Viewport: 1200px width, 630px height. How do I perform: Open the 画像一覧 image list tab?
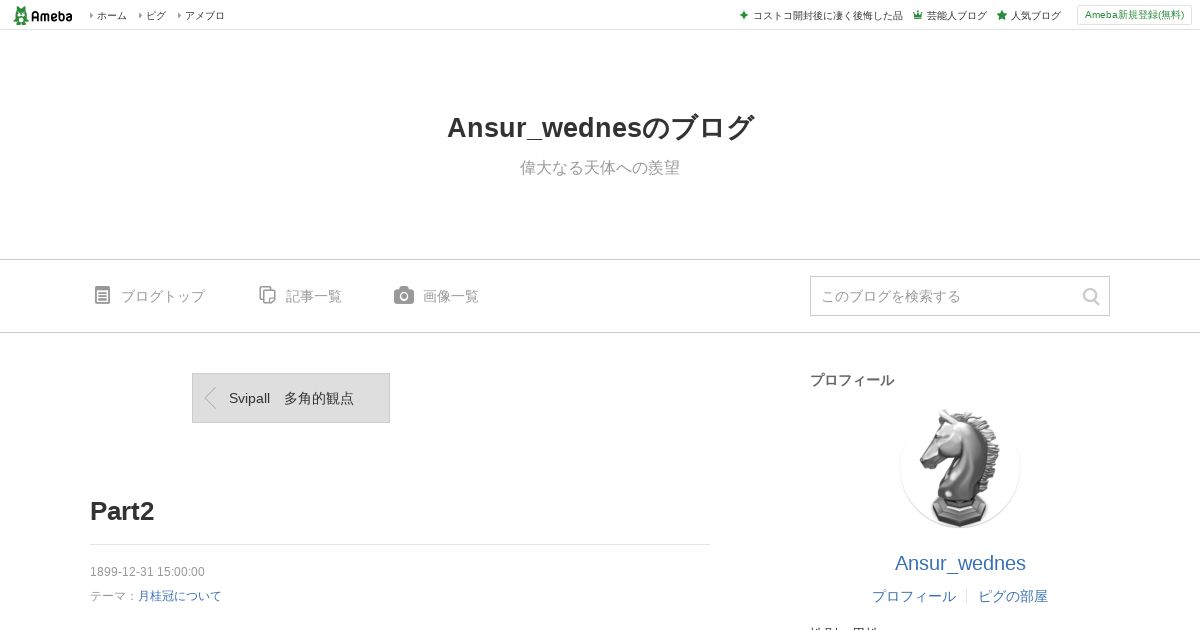(451, 296)
